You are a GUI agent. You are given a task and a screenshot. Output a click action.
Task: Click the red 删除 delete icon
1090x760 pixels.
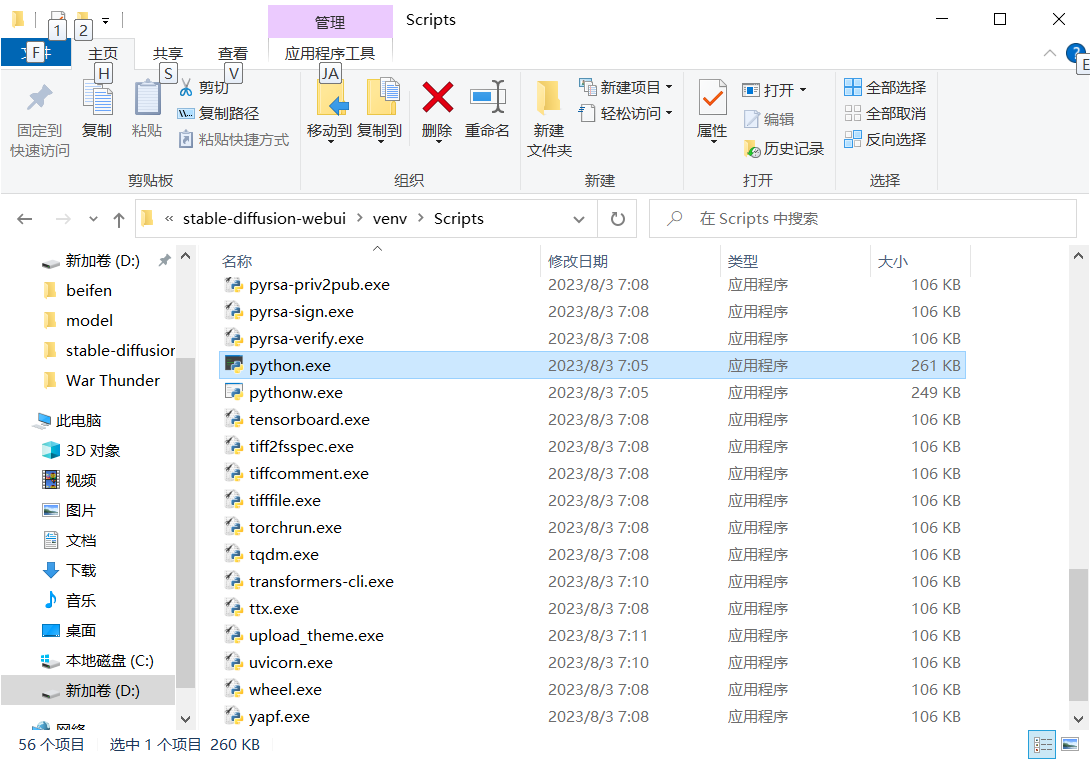(x=437, y=98)
